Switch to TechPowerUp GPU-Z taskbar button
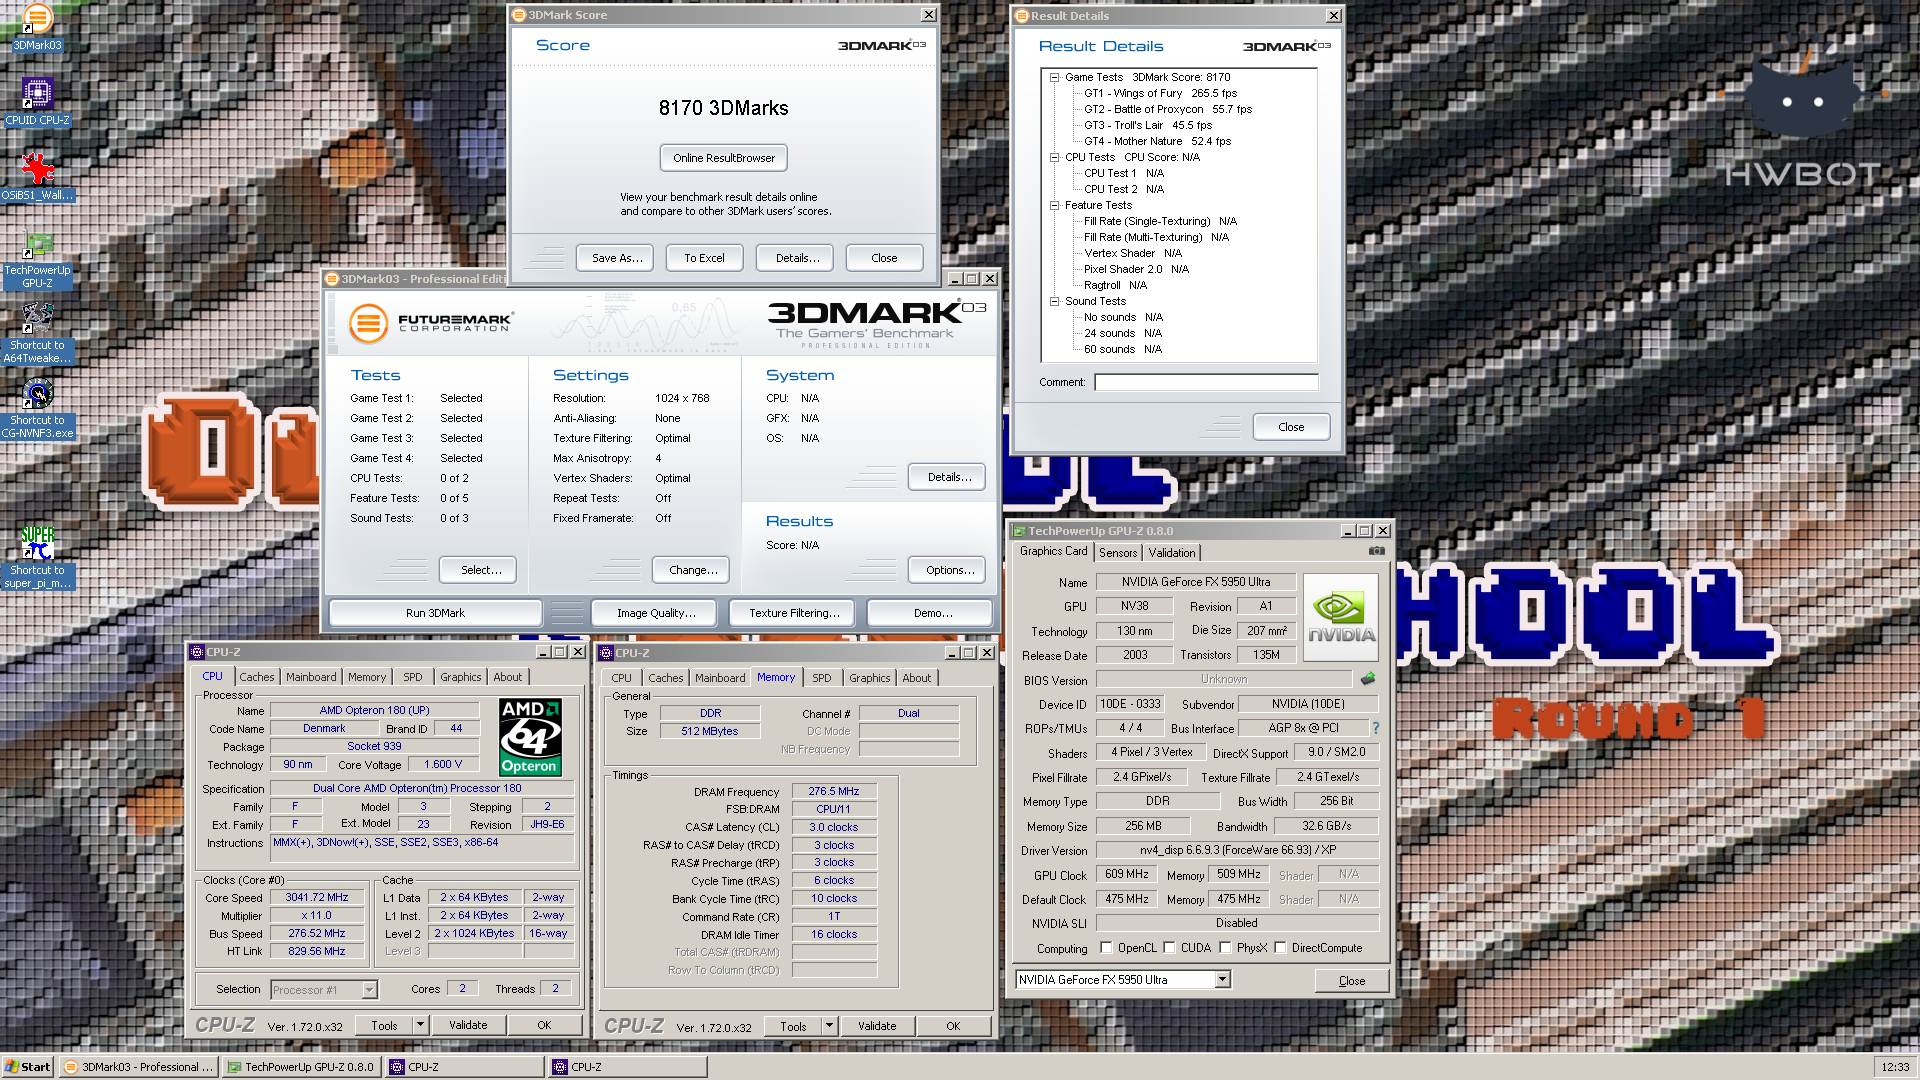 301,1067
